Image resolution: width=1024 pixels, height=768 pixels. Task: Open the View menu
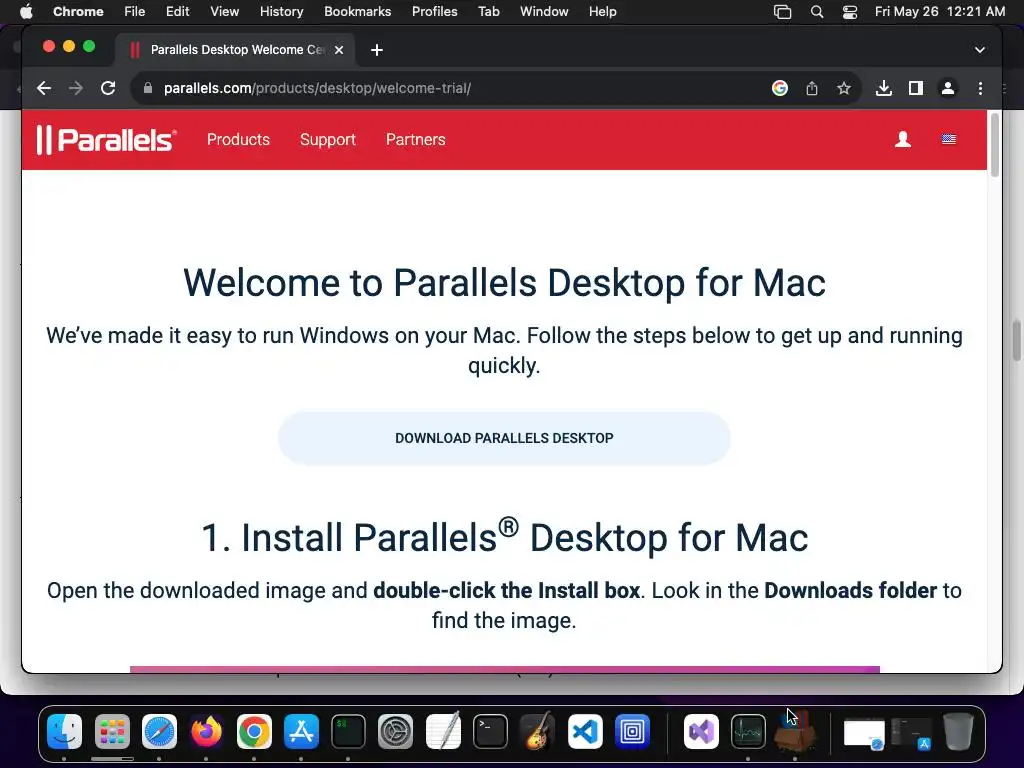[x=225, y=11]
